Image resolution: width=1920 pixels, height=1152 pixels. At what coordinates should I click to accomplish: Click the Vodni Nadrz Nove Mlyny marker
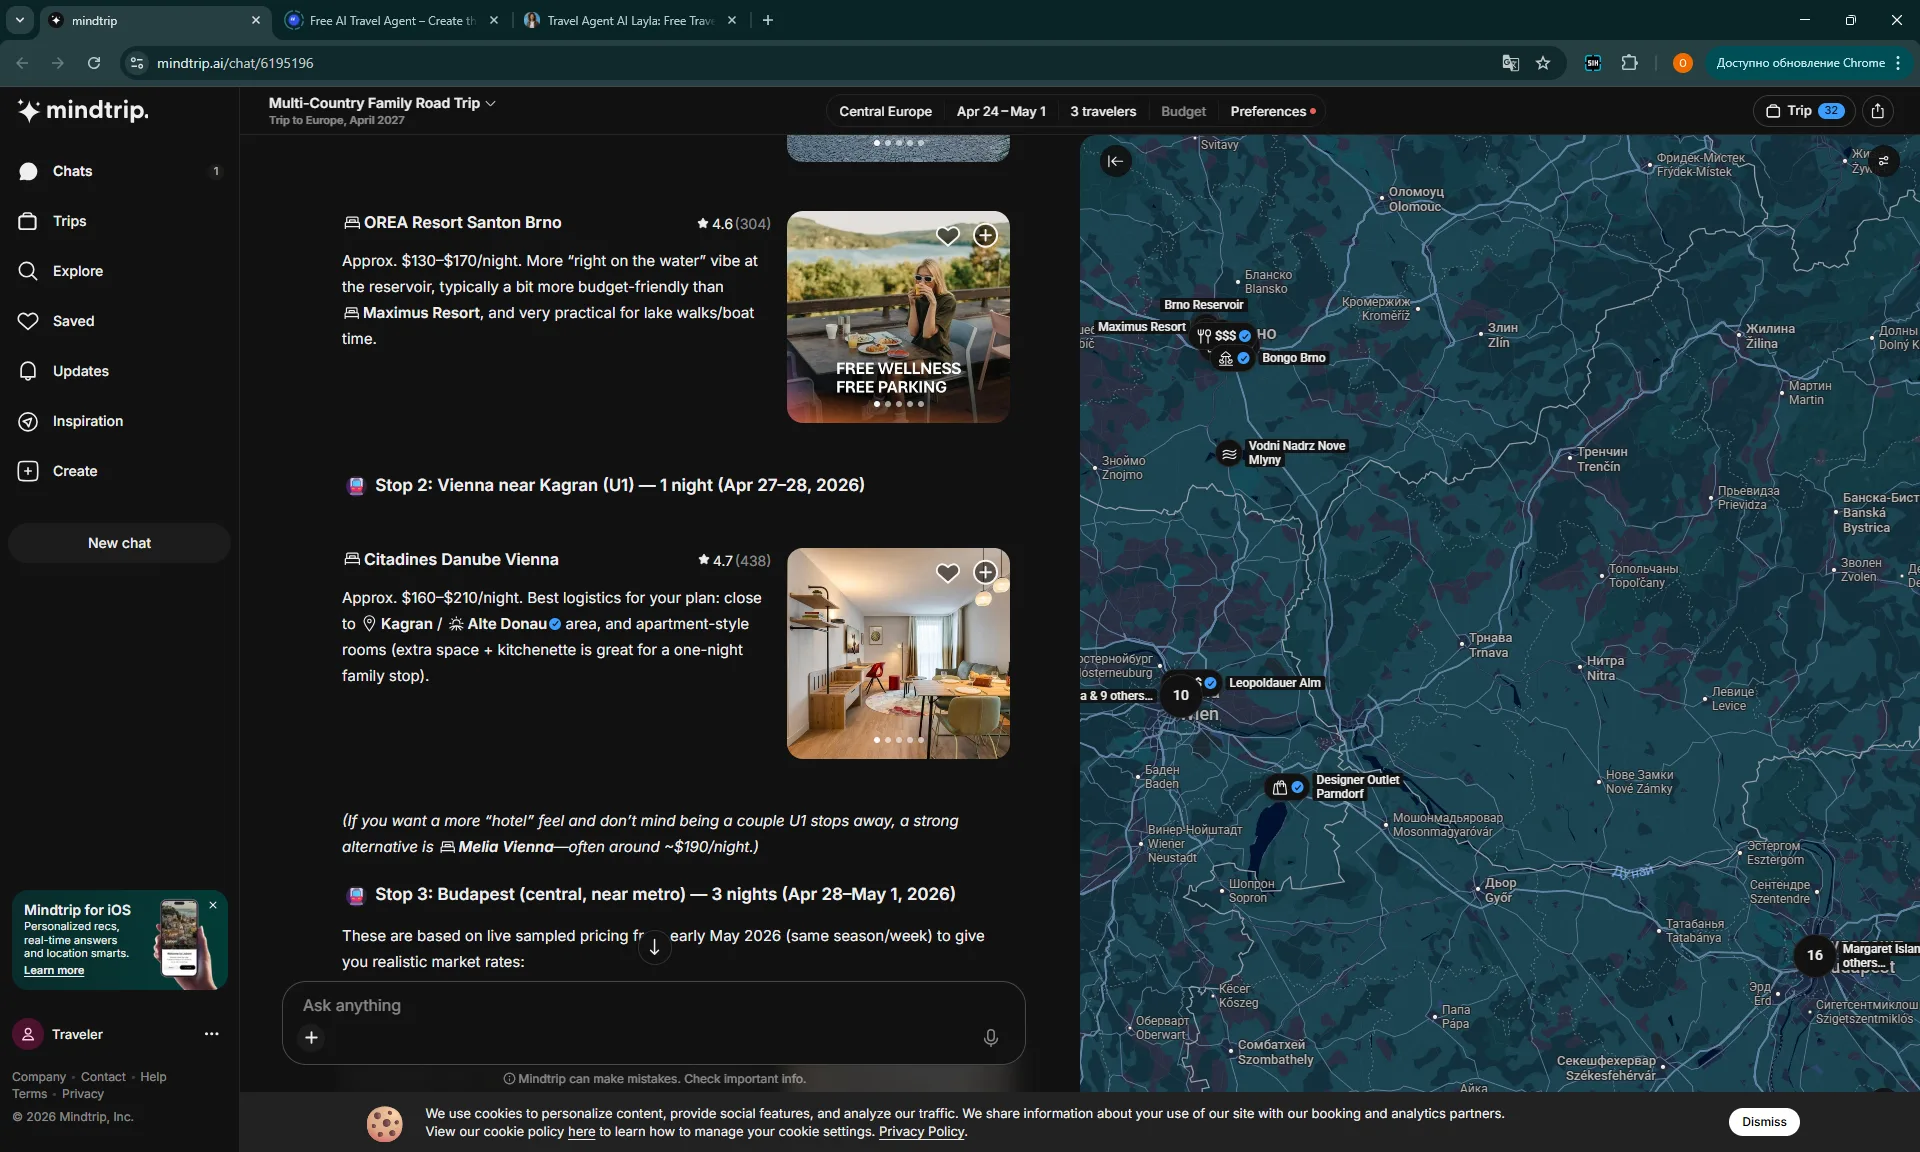[x=1229, y=454]
